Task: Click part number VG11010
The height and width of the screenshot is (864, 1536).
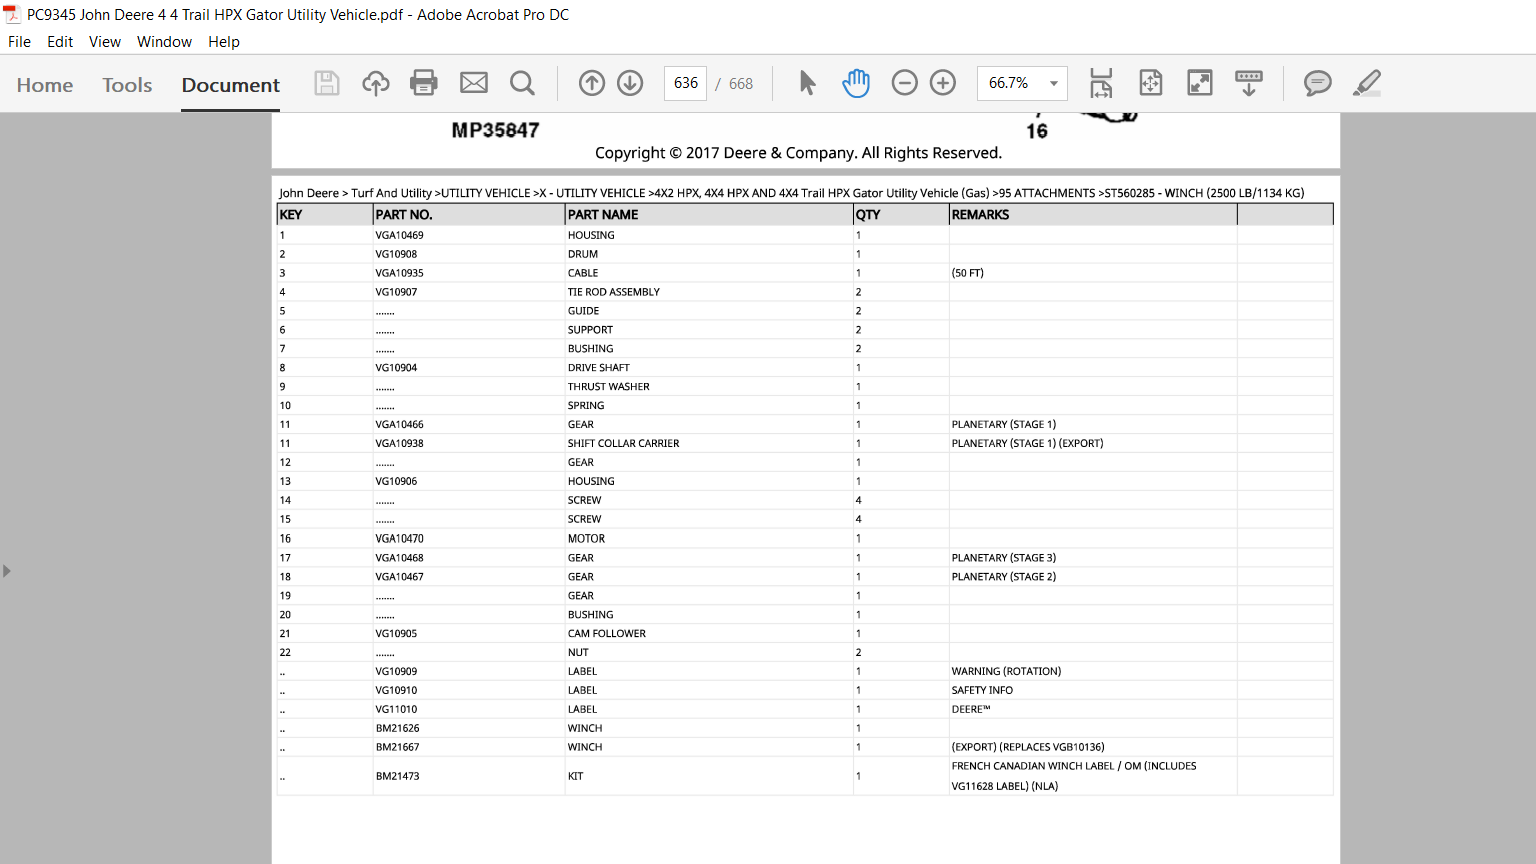Action: 397,710
